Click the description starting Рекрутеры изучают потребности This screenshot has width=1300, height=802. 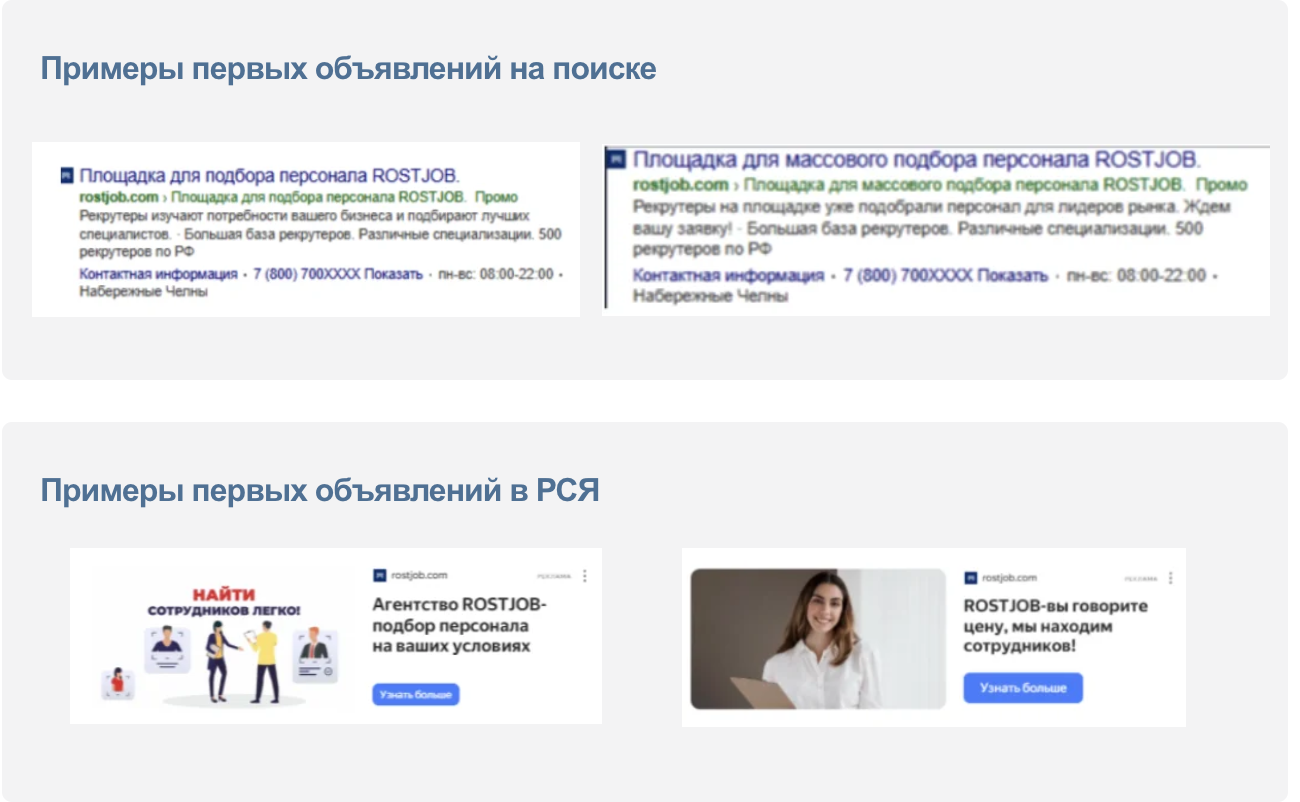pos(320,233)
